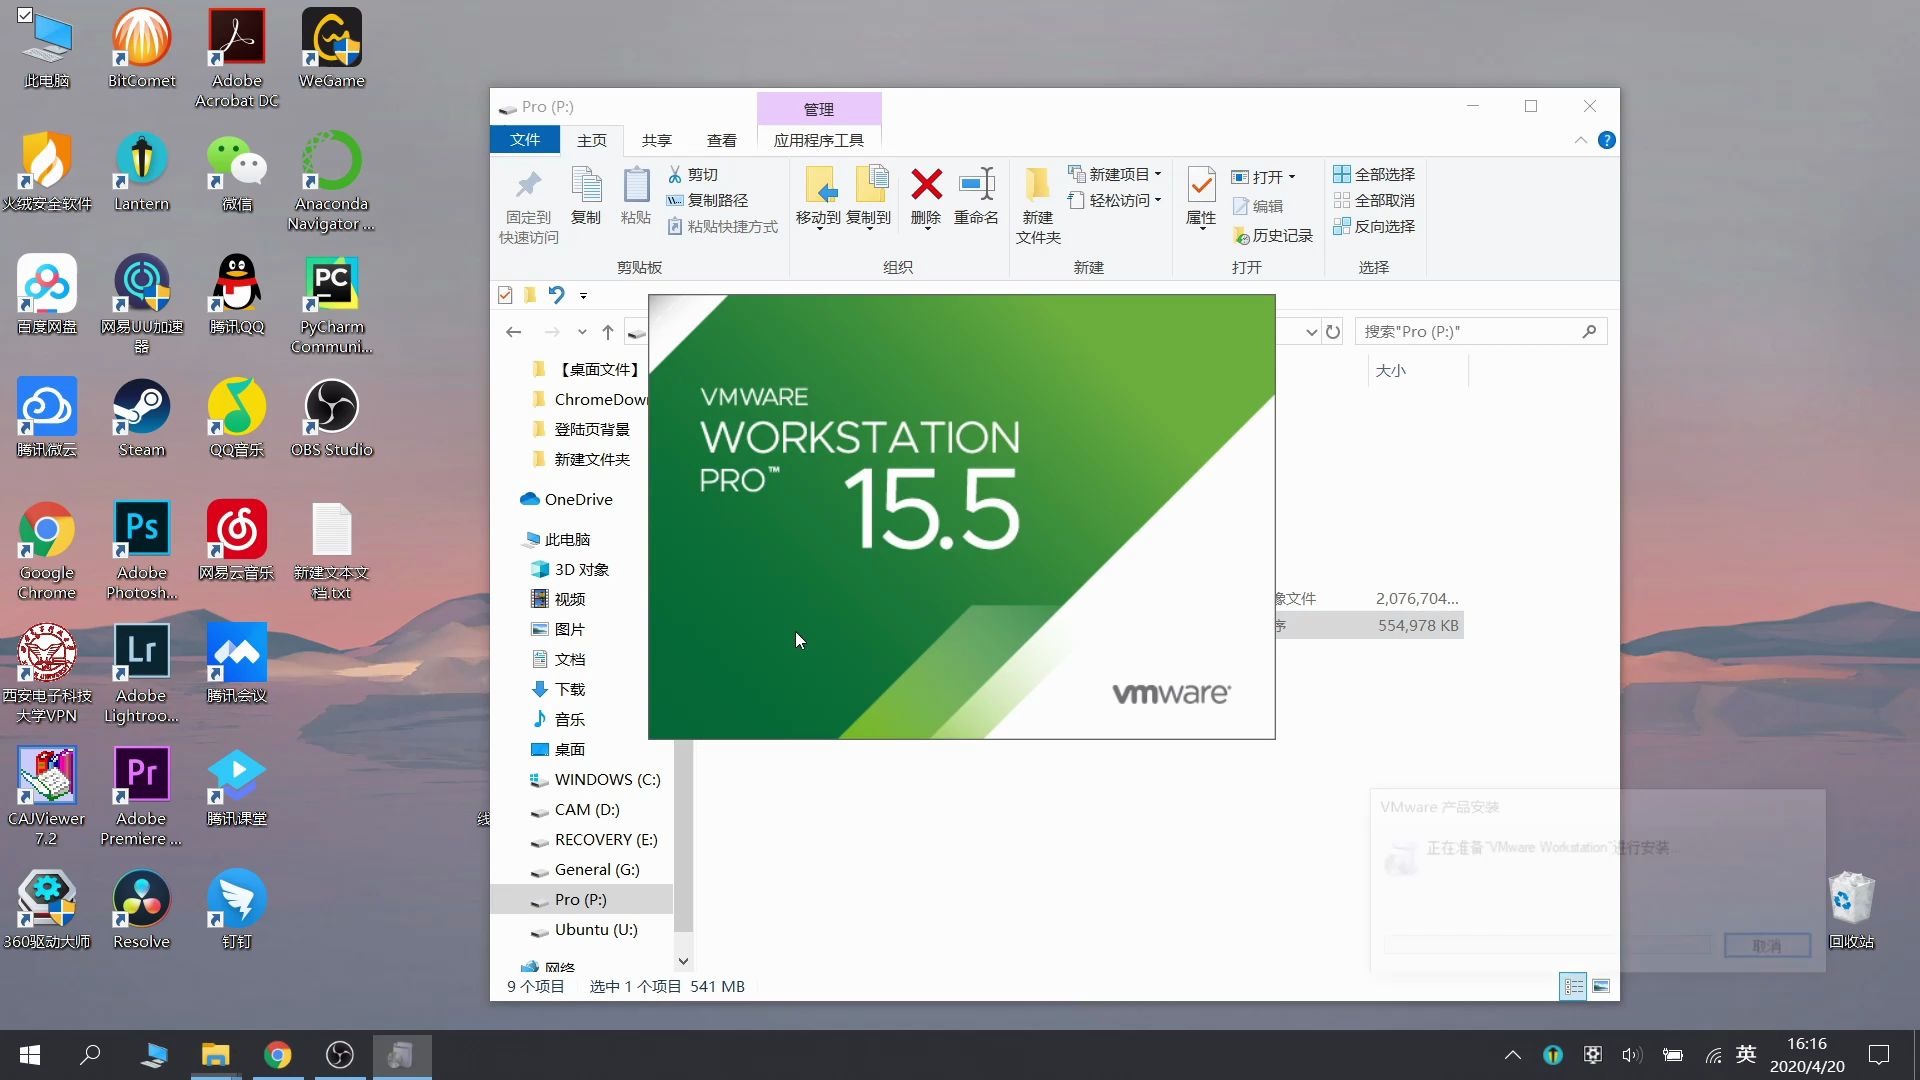Viewport: 1920px width, 1080px height.
Task: Switch to the Home (主页) tab
Action: 591,140
